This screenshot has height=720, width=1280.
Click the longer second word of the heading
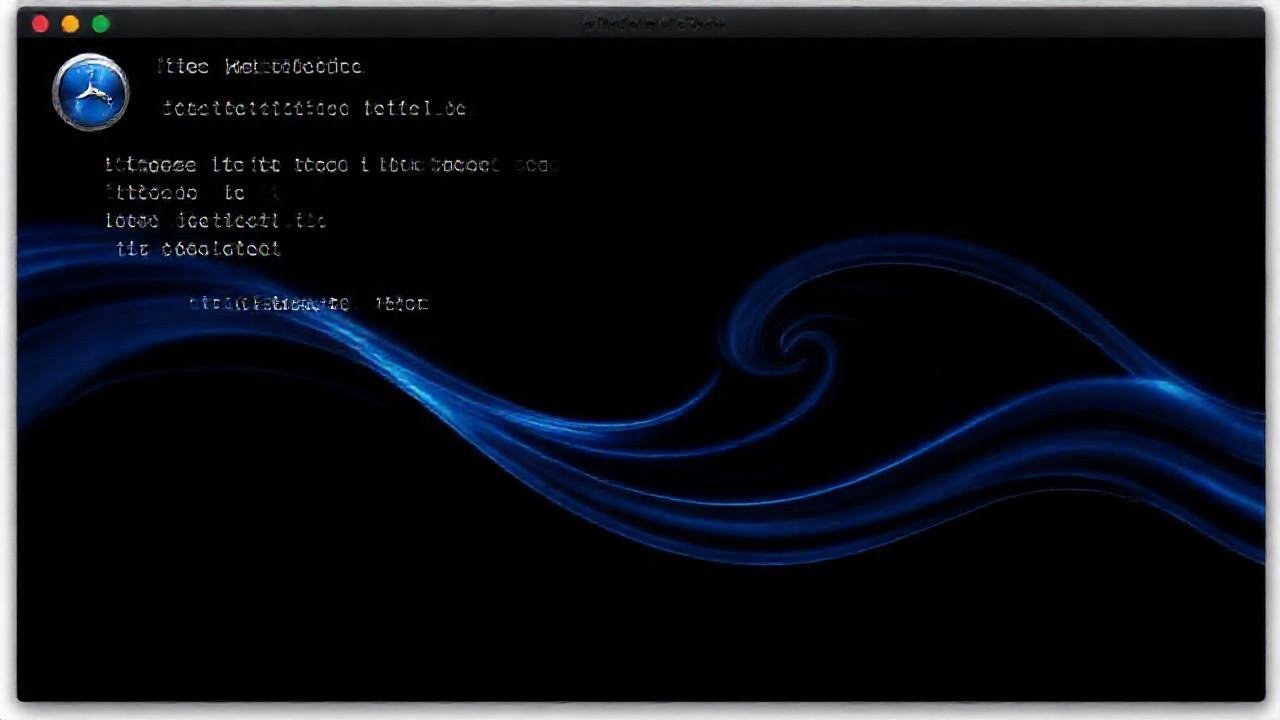pos(294,67)
